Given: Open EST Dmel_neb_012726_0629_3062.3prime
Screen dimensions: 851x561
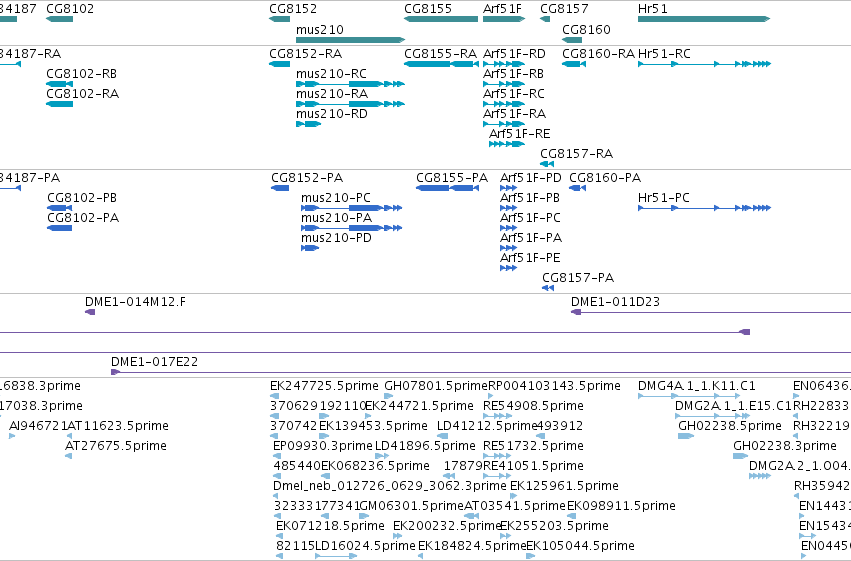Looking at the screenshot, I should click(x=276, y=496).
